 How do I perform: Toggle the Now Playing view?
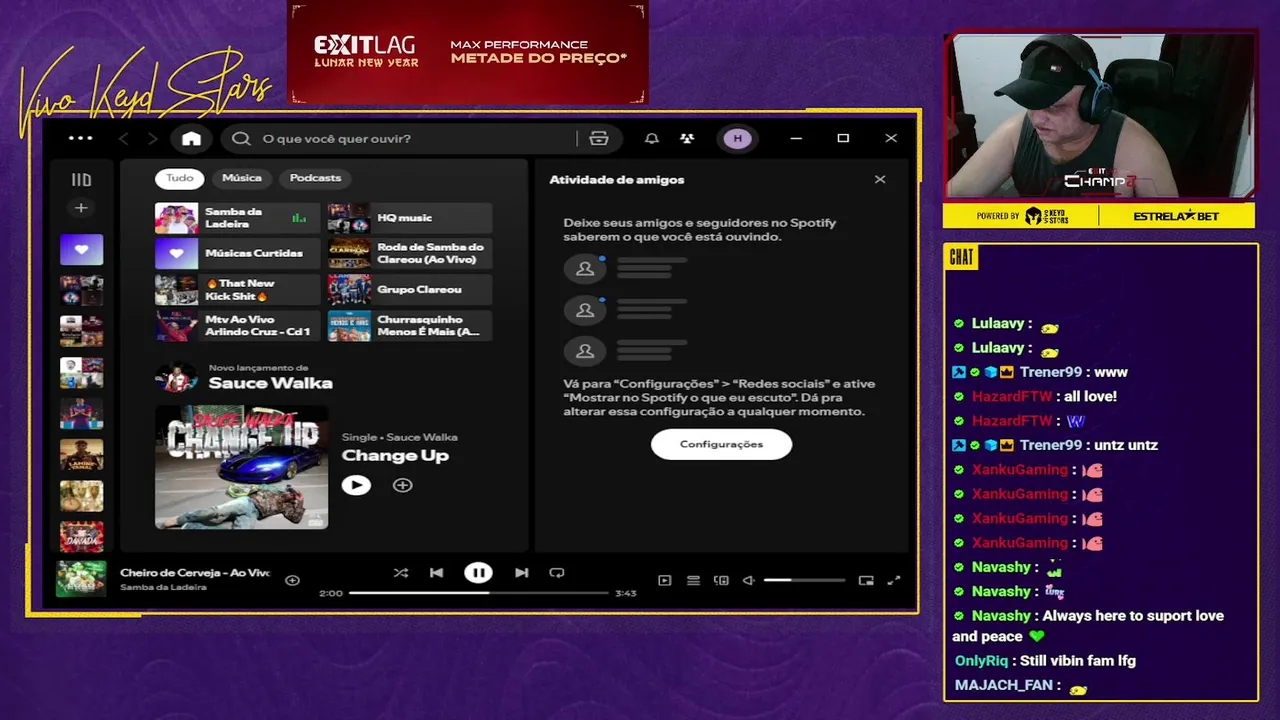coord(664,580)
